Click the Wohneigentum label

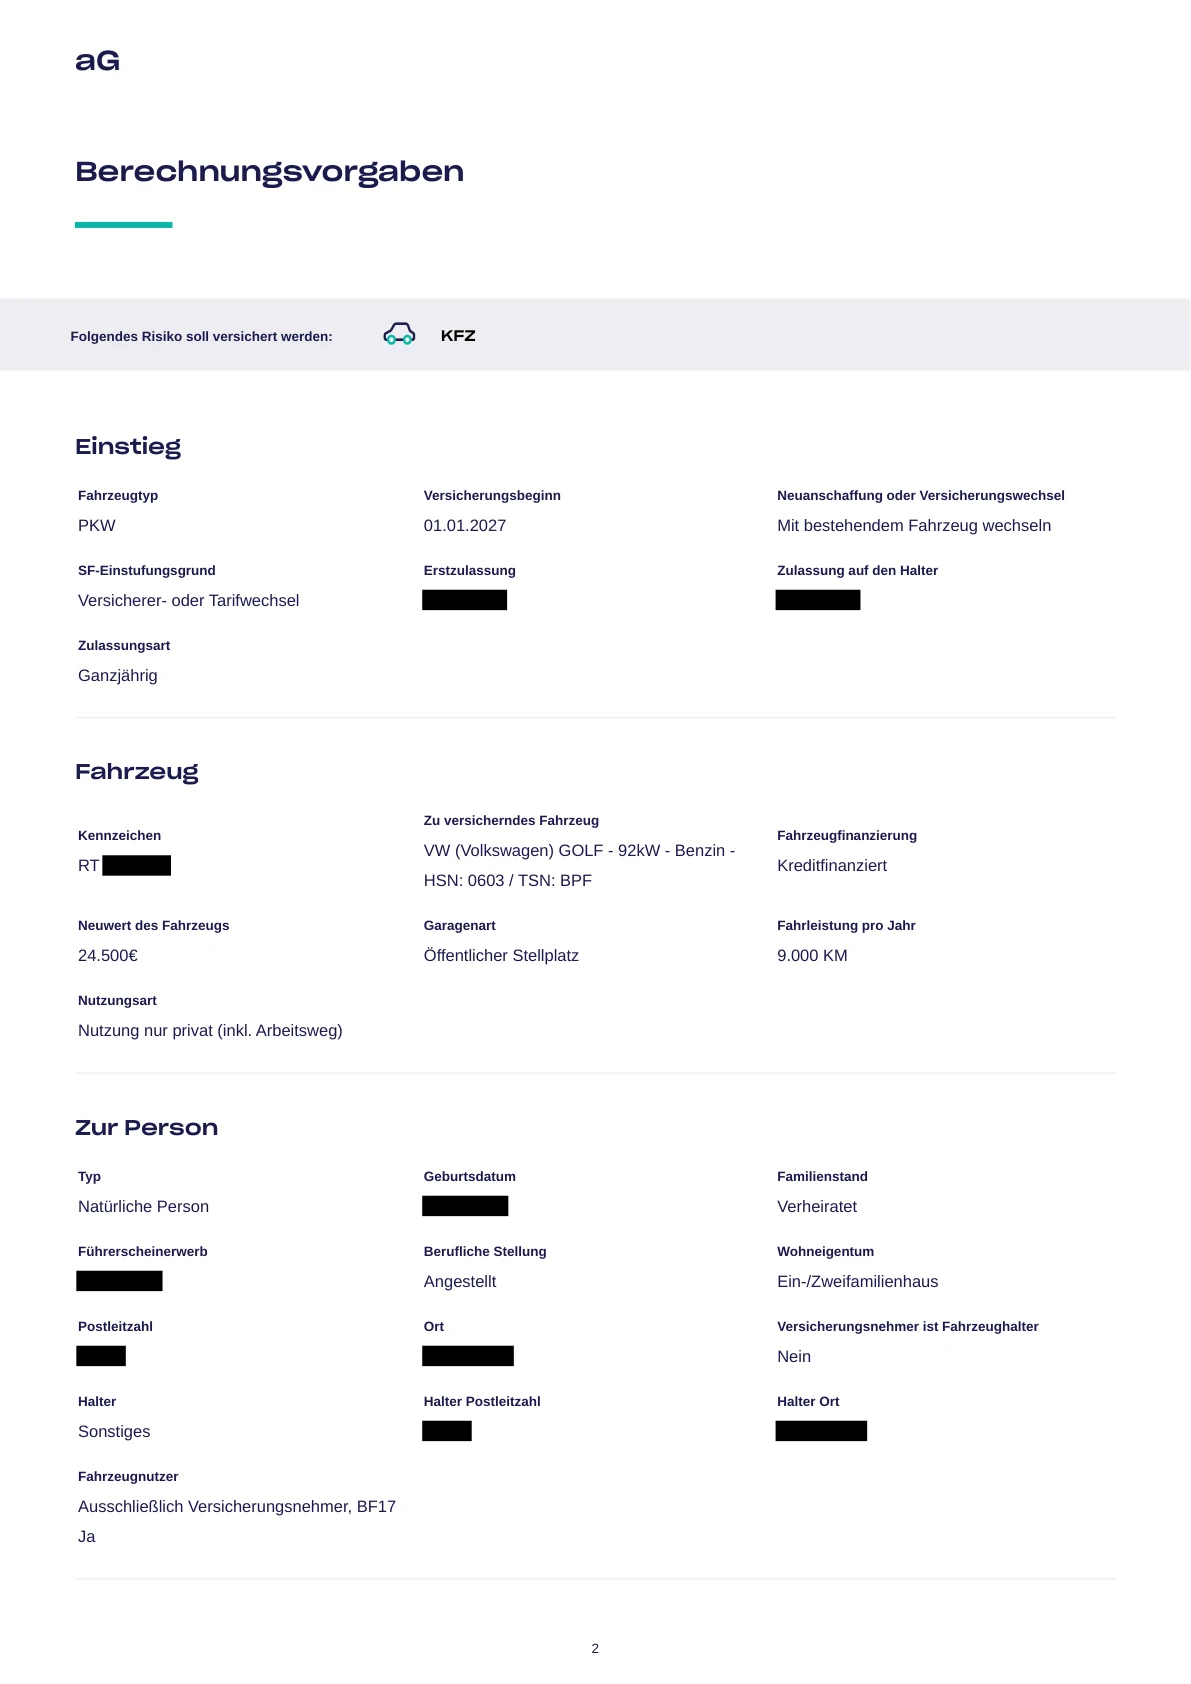pos(826,1252)
